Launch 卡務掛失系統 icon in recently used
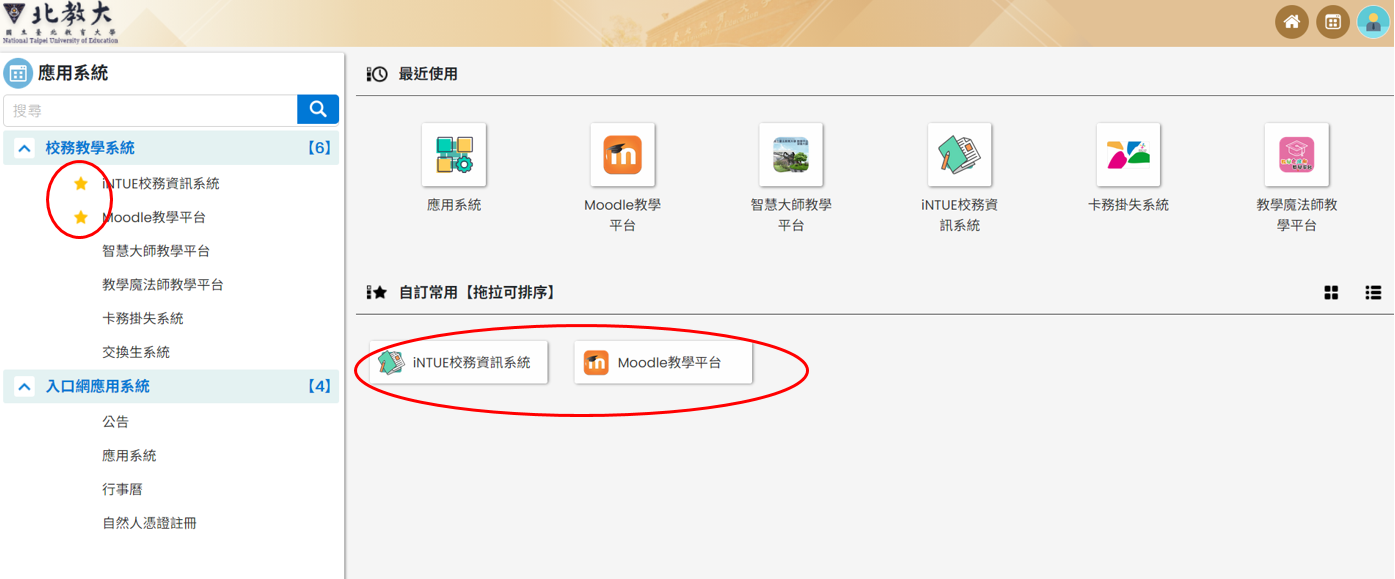 (x=1128, y=155)
